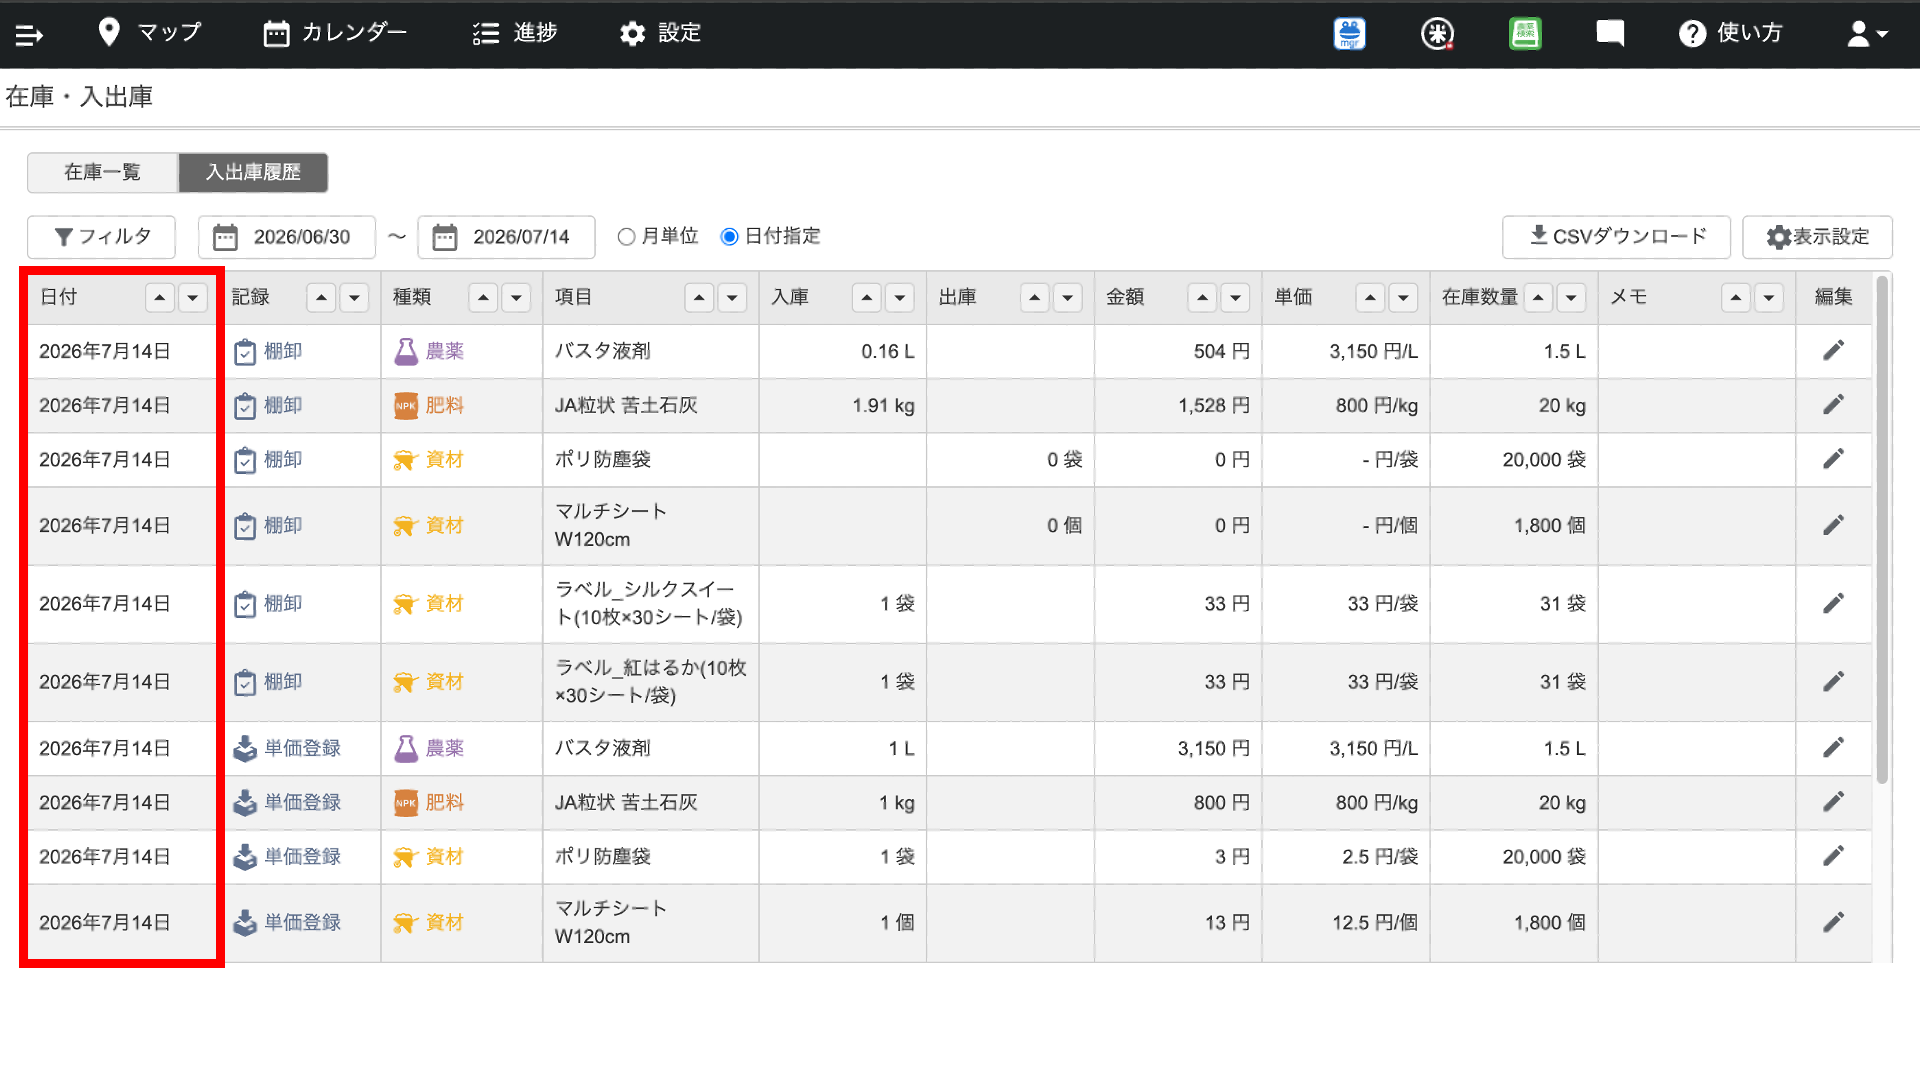Edit the マルチシート 単価登録 row

pyautogui.click(x=1833, y=922)
